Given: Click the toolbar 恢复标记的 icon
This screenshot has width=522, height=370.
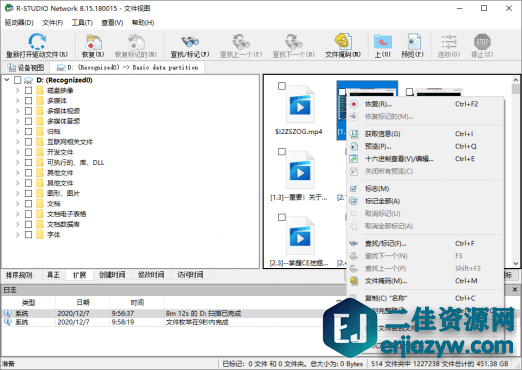Looking at the screenshot, I should click(x=136, y=42).
